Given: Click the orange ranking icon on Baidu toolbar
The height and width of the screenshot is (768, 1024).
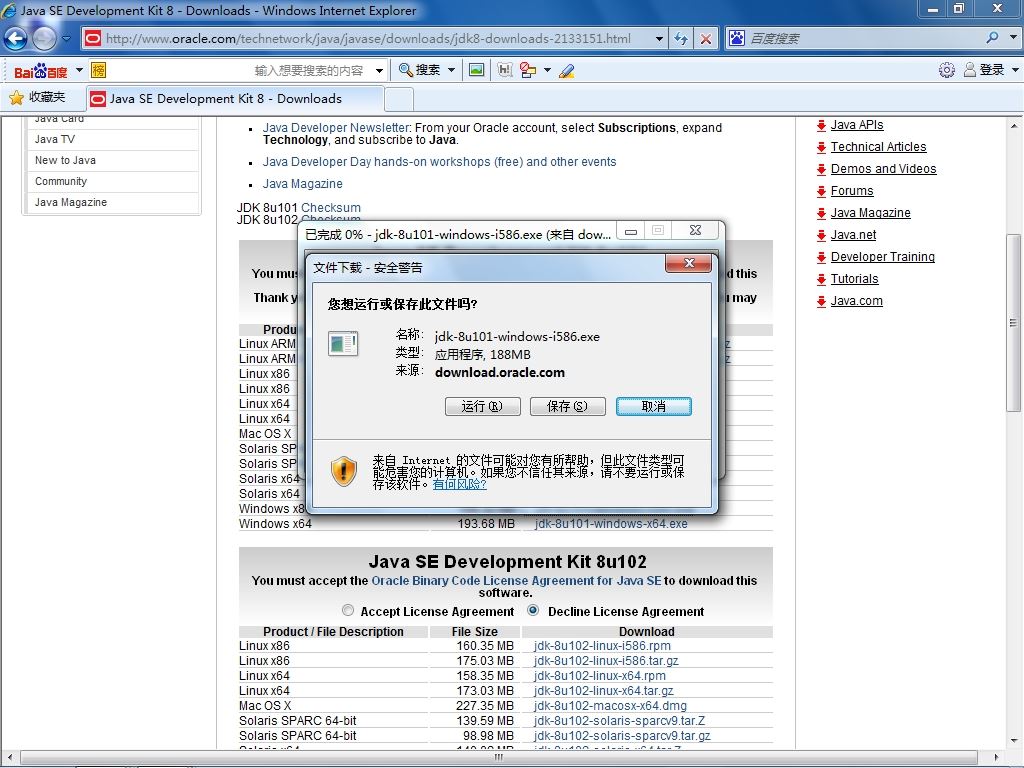Looking at the screenshot, I should (99, 70).
